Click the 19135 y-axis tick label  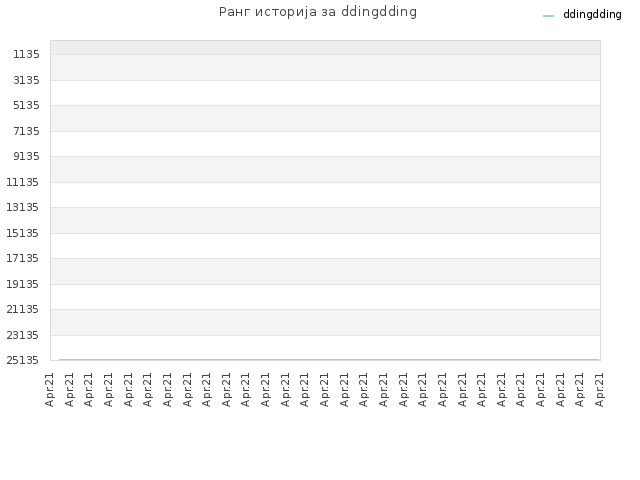(x=22, y=284)
